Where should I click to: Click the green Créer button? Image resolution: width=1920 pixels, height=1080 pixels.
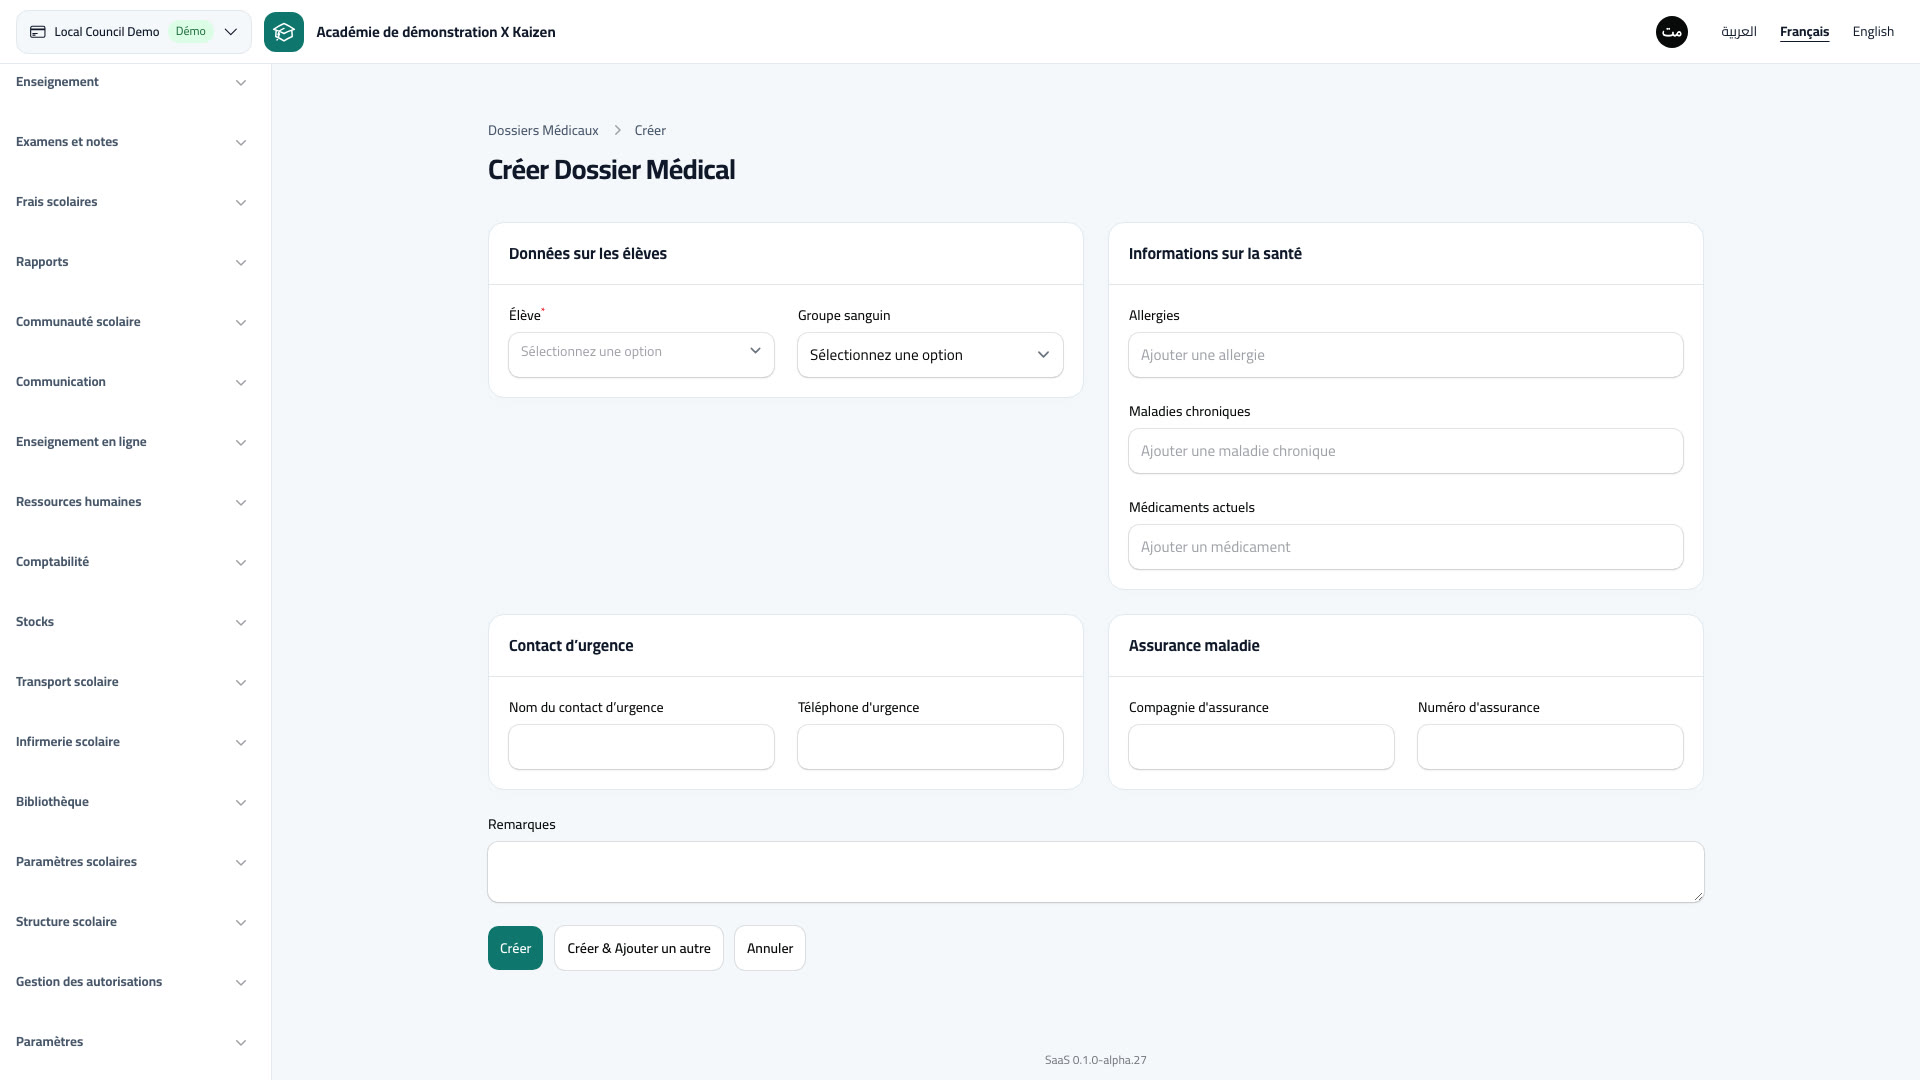tap(515, 948)
